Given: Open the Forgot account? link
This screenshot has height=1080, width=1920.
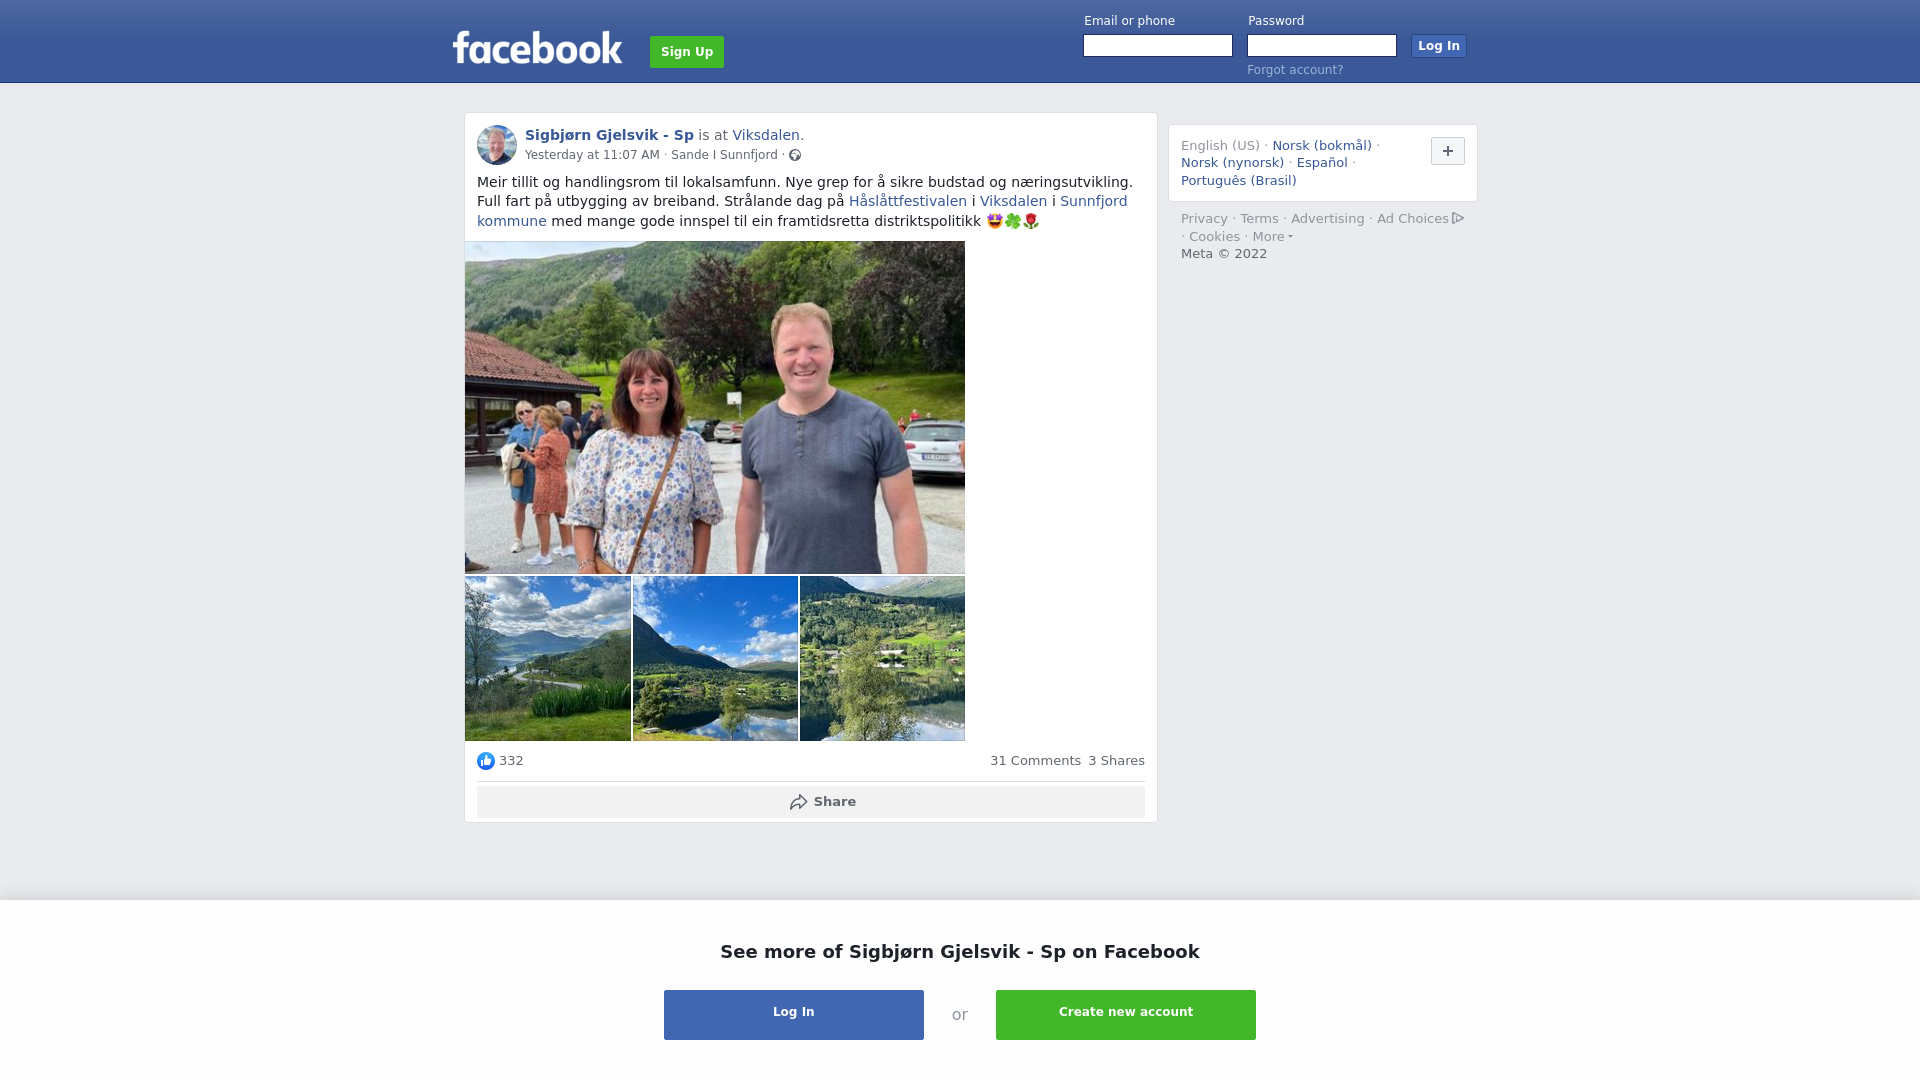Looking at the screenshot, I should (x=1295, y=70).
